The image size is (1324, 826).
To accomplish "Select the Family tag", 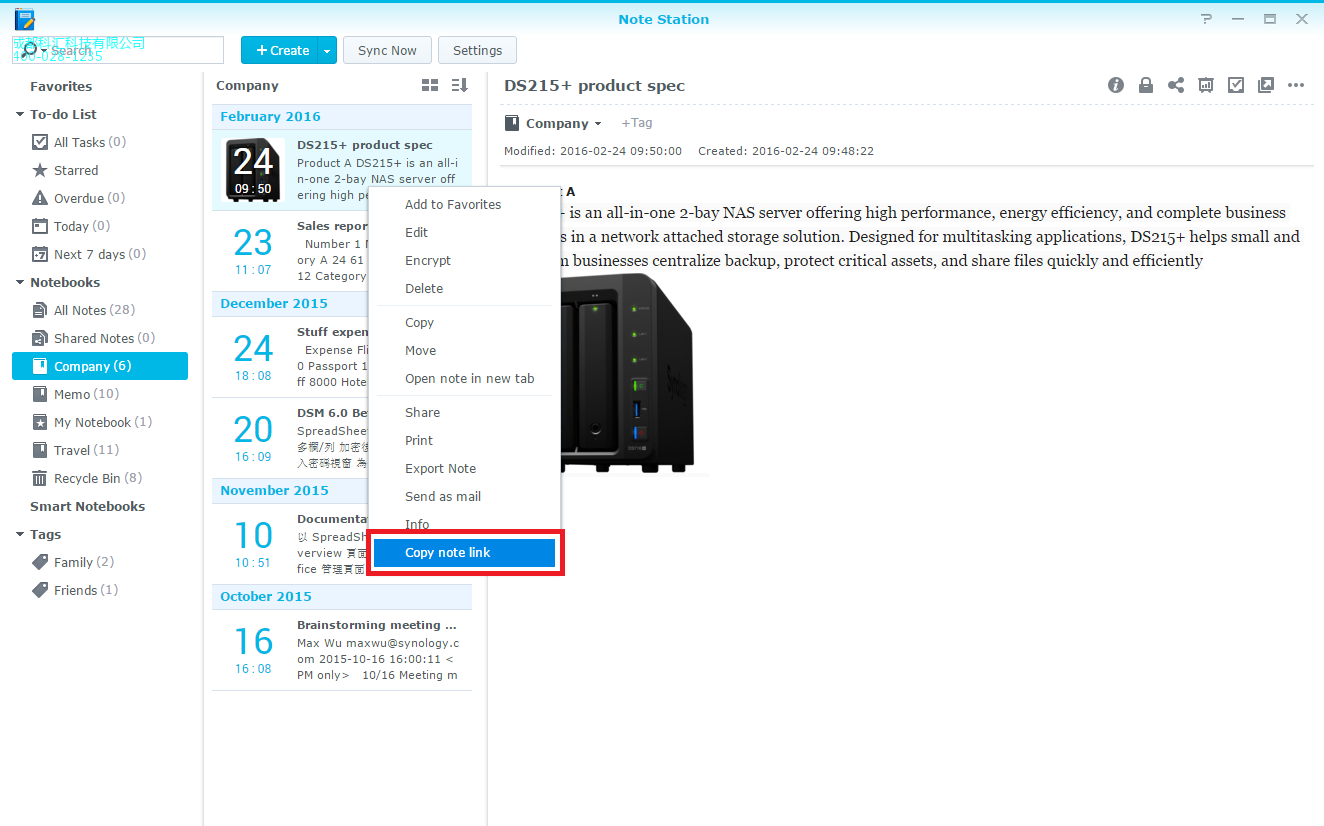I will 100,562.
